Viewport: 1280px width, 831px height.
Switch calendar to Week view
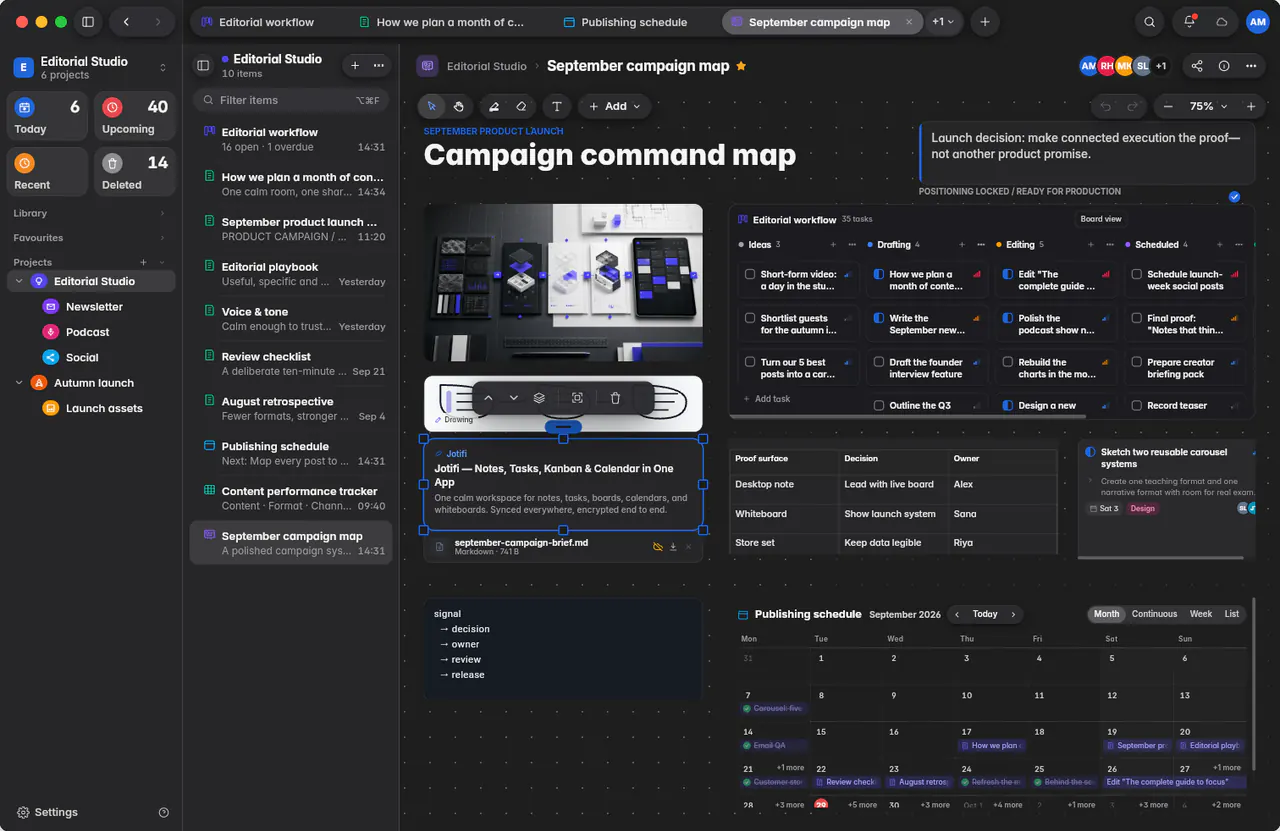pyautogui.click(x=1201, y=614)
